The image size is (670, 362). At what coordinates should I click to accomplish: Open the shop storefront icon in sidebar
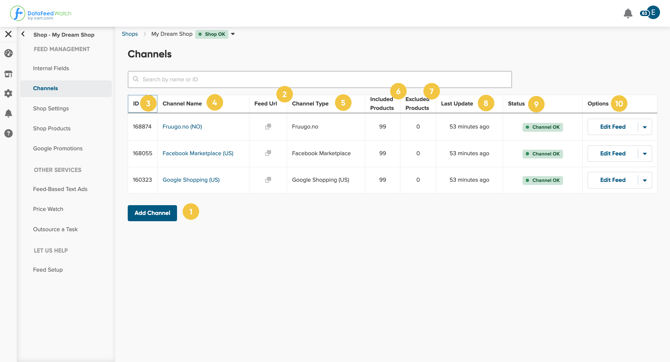coord(8,74)
